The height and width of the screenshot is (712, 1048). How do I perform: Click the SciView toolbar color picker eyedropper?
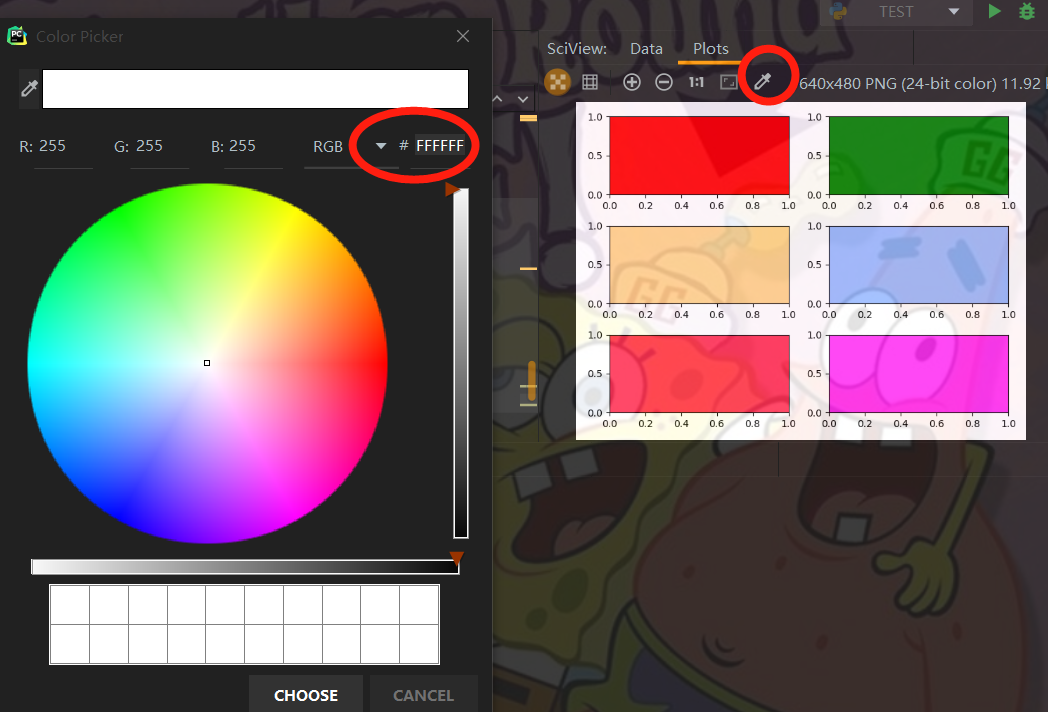pos(763,82)
